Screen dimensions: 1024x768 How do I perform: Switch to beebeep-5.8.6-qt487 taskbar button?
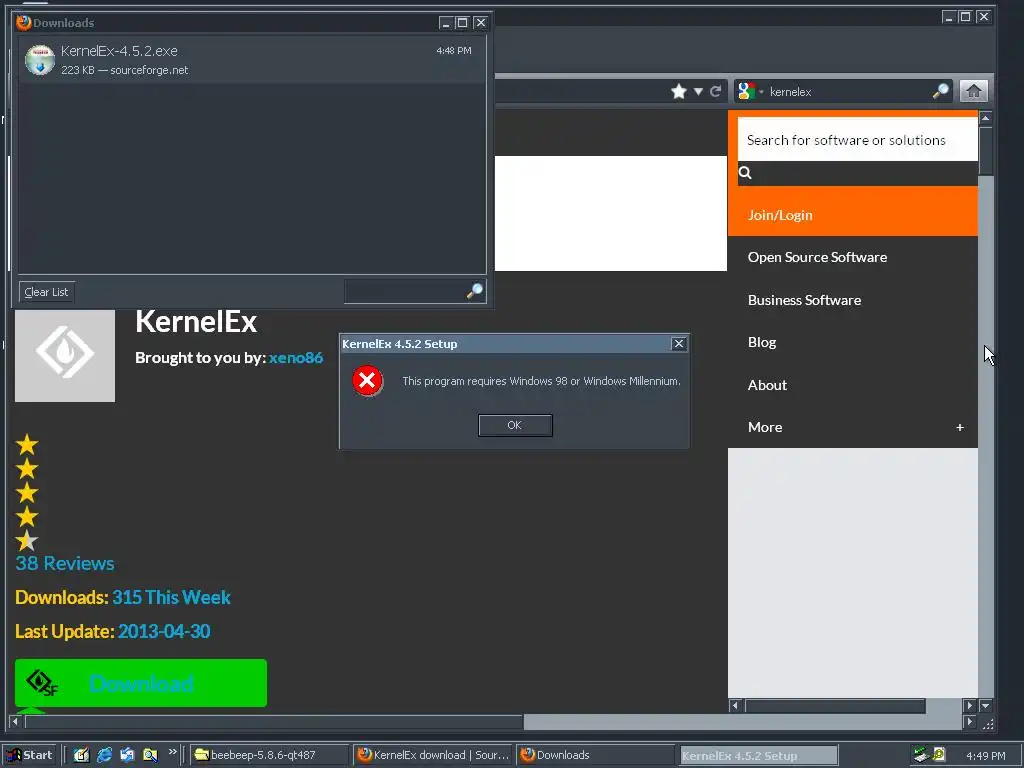click(x=270, y=755)
